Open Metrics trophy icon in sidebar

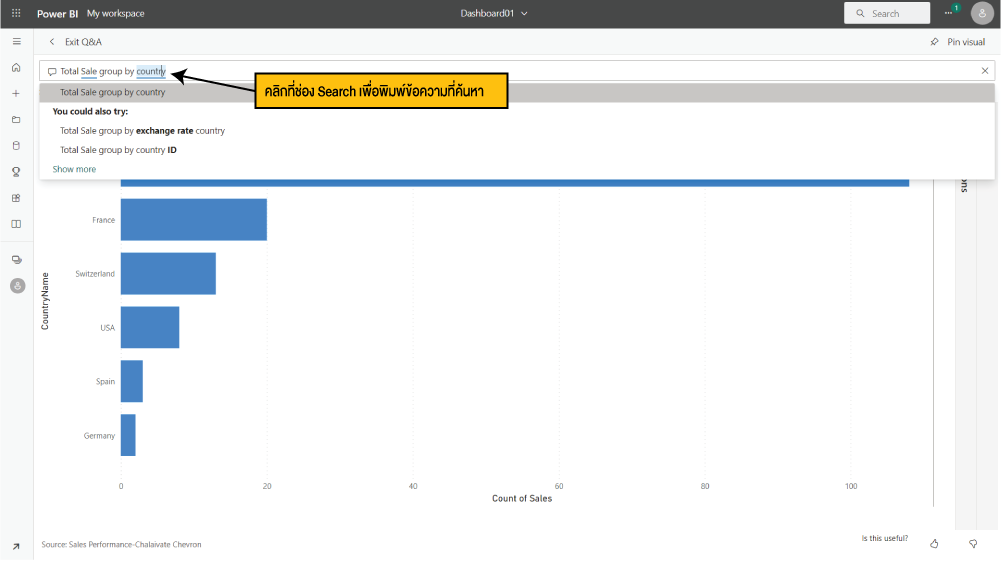16,171
